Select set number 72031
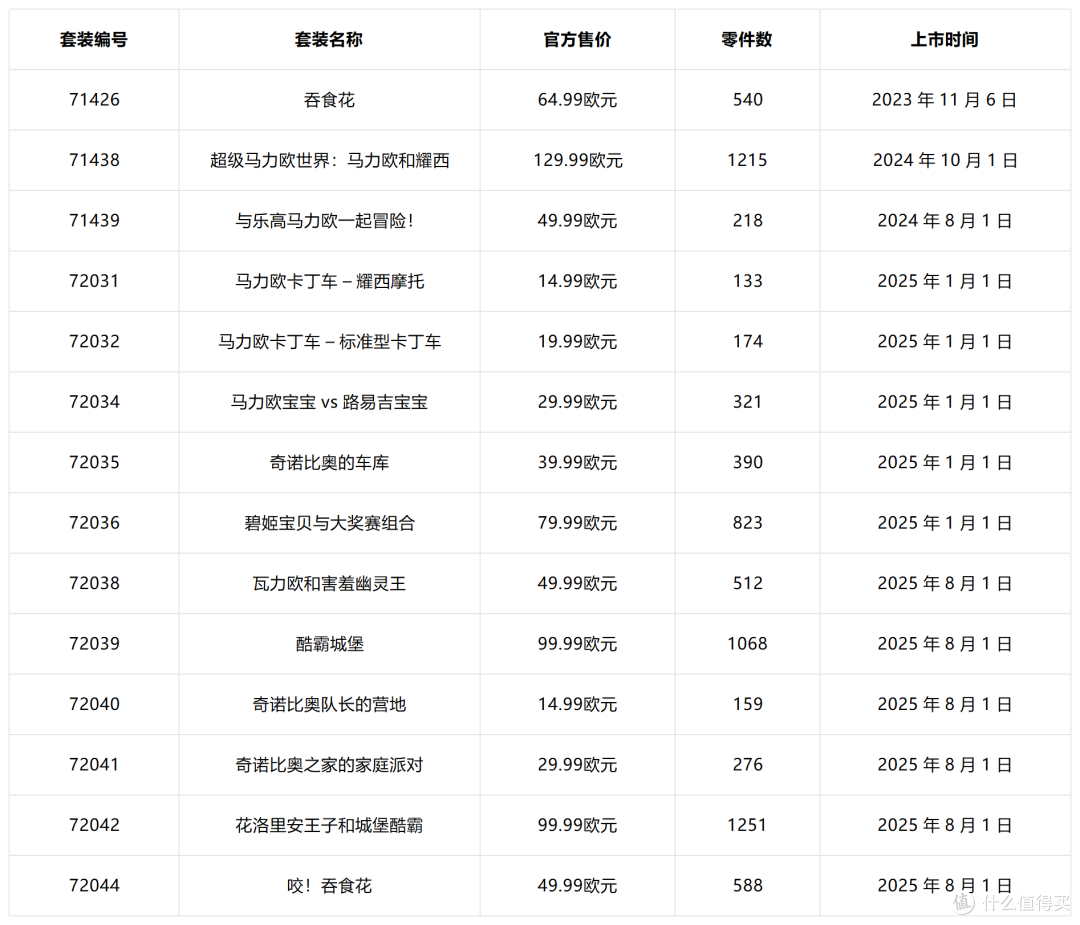 pos(94,282)
